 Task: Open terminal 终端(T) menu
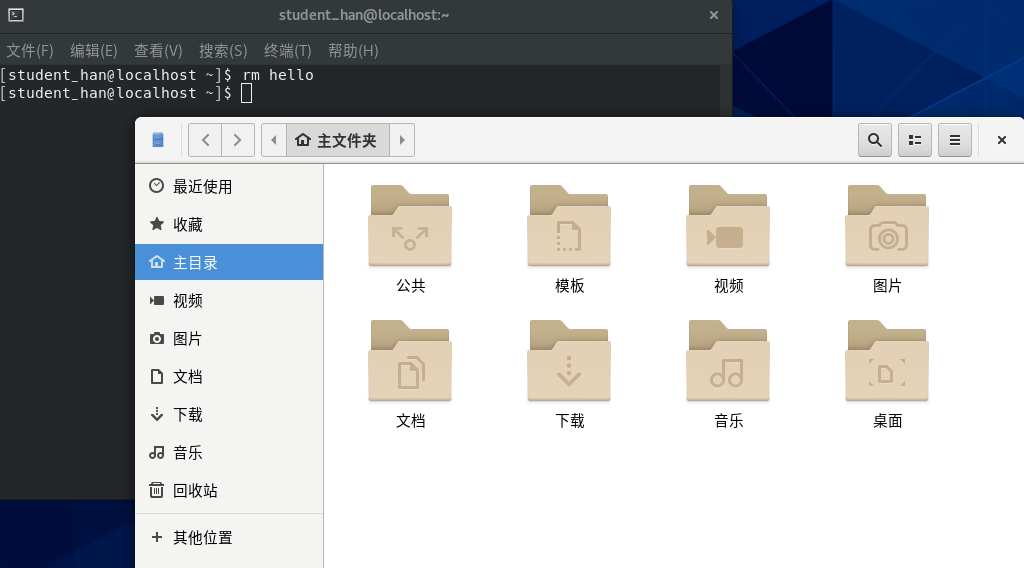click(x=288, y=50)
